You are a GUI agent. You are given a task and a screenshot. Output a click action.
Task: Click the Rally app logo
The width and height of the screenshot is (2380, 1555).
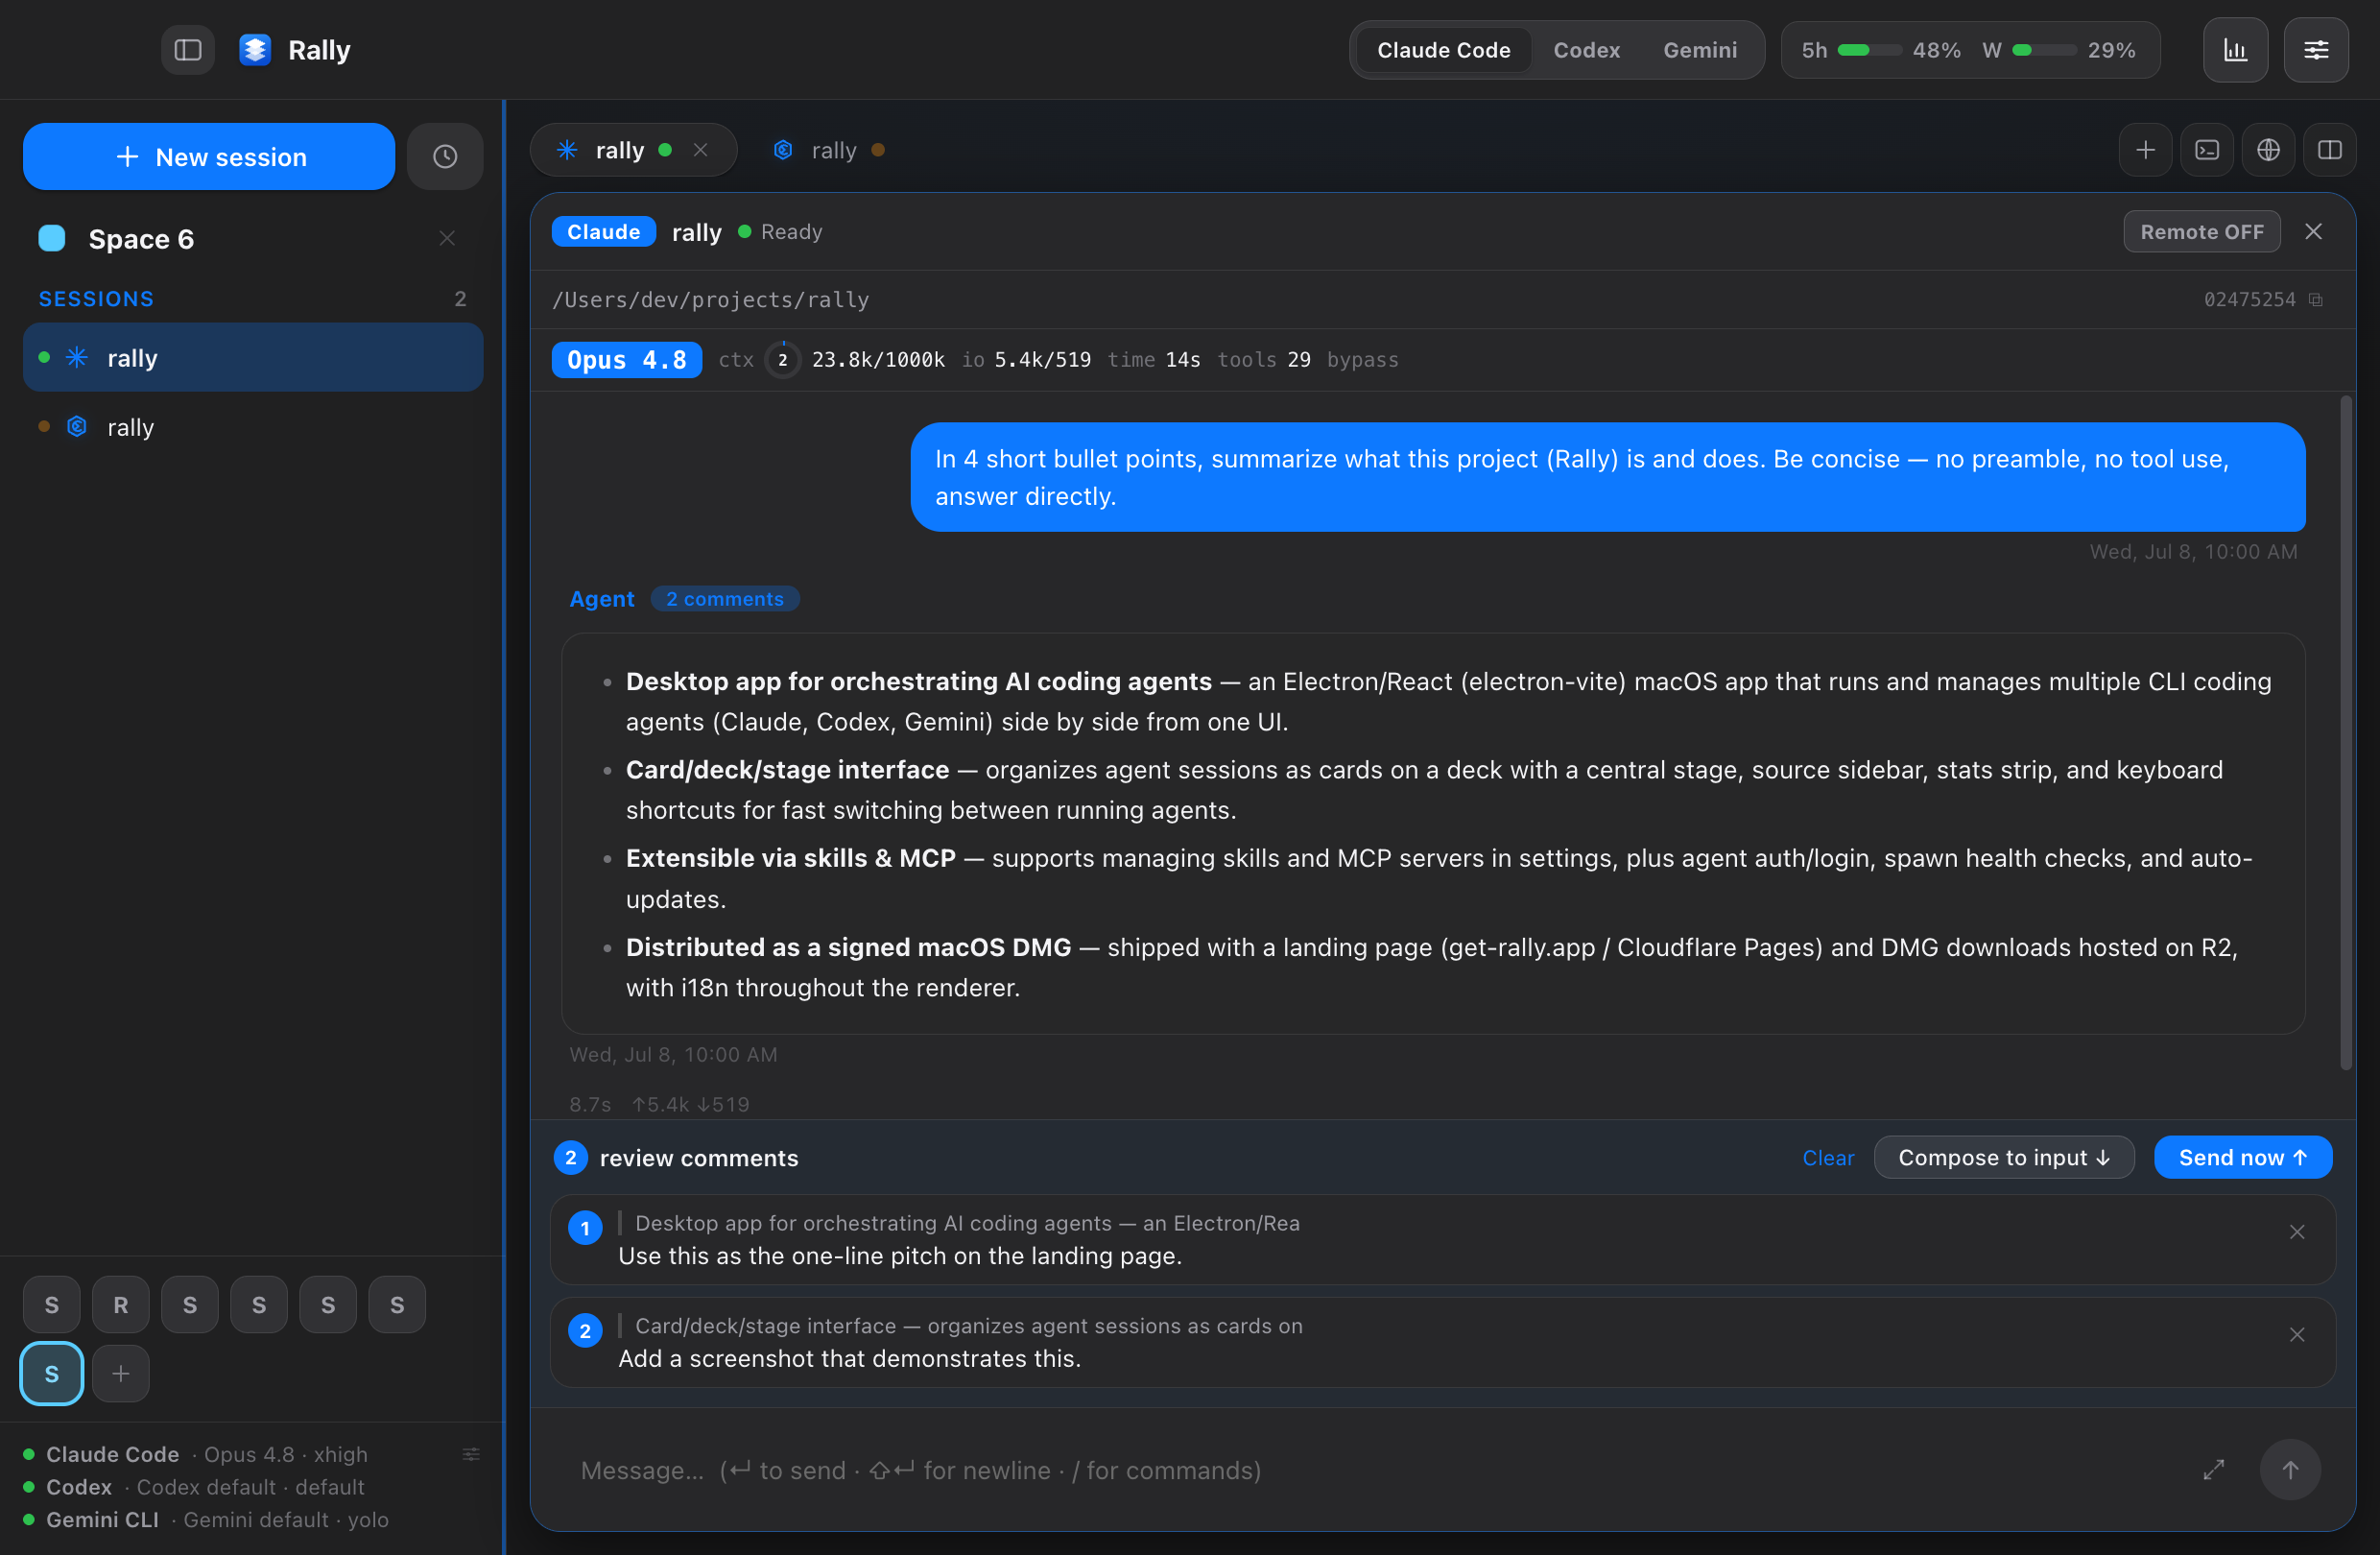[x=255, y=50]
